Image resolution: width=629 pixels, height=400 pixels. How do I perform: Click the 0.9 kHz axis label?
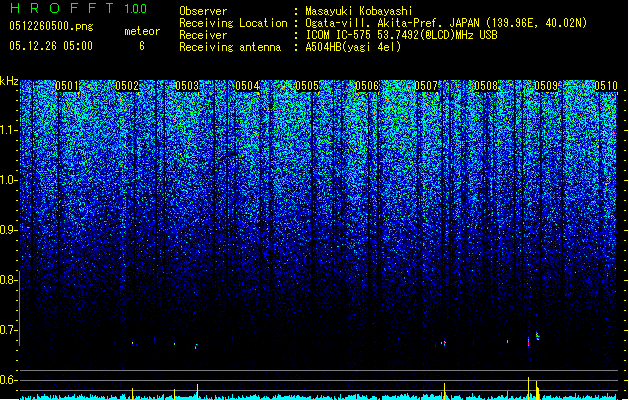point(8,230)
